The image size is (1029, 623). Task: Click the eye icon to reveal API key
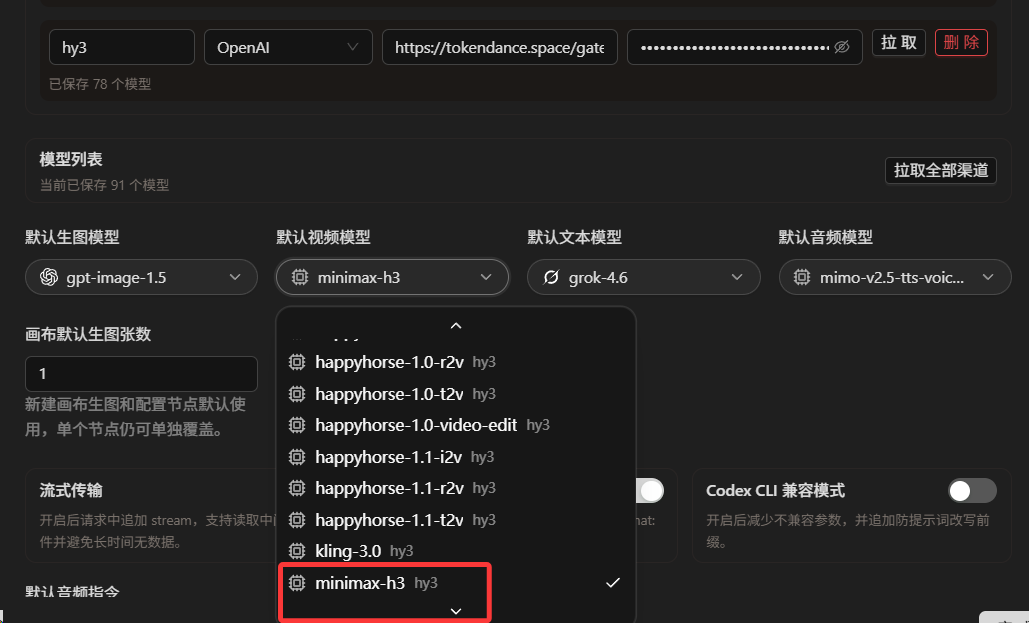(842, 47)
